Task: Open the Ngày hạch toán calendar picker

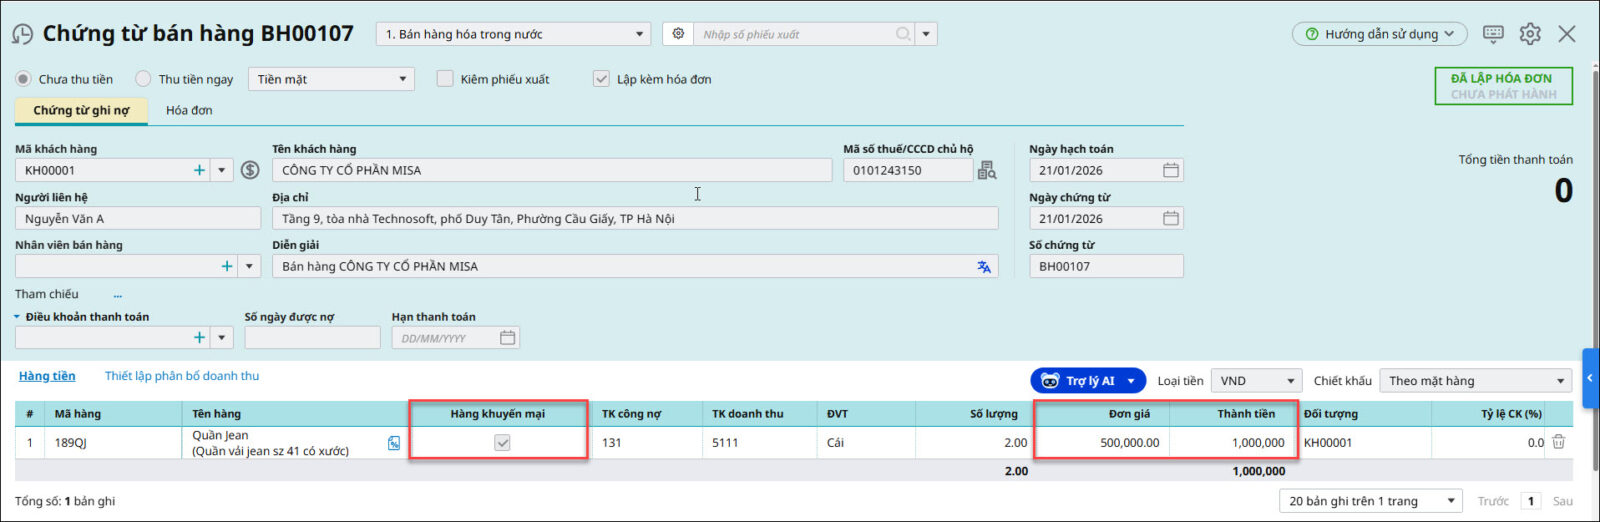Action: (1170, 171)
